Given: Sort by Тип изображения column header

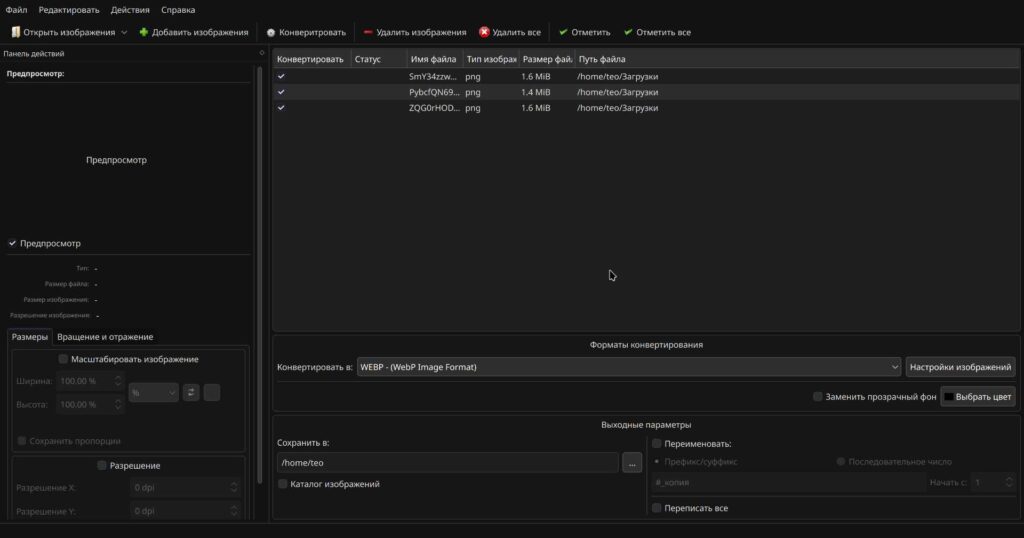Looking at the screenshot, I should pos(491,59).
